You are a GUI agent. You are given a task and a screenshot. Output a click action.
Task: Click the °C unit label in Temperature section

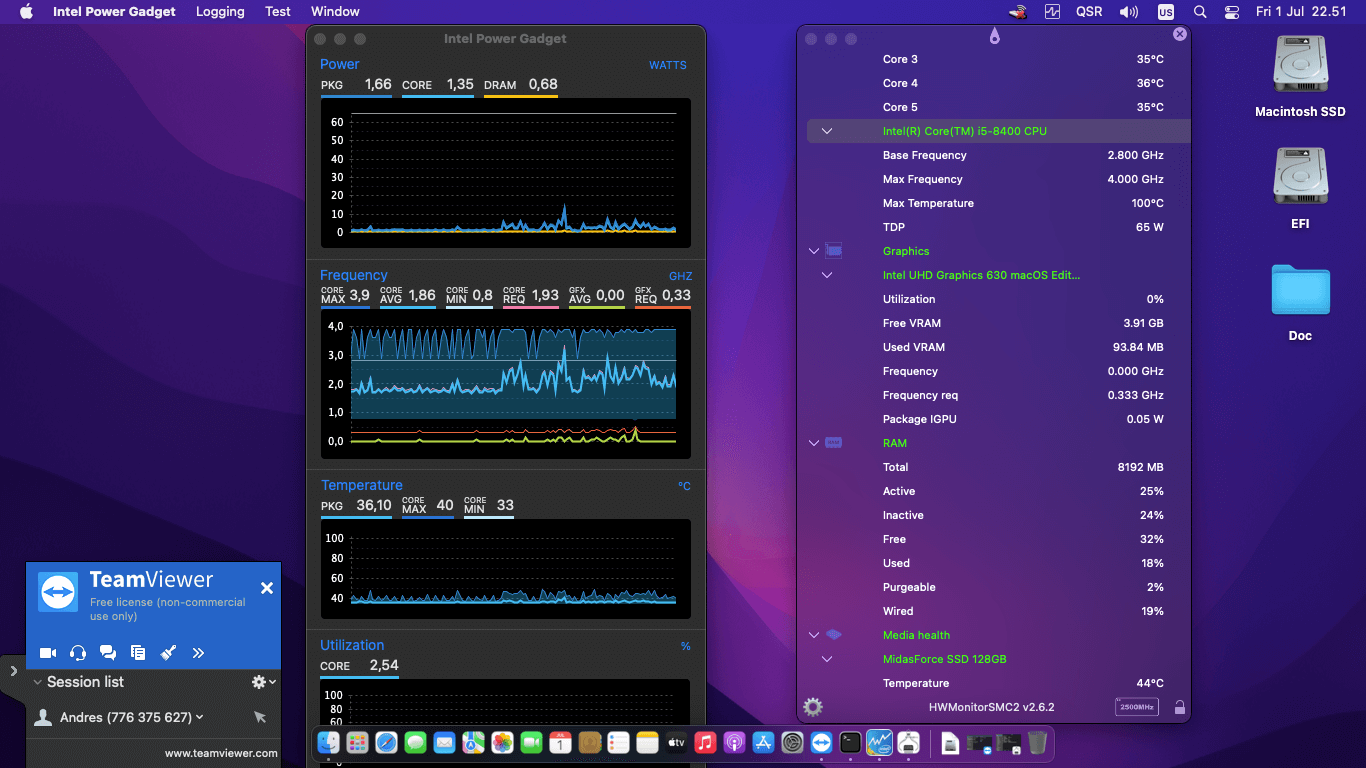pos(684,486)
